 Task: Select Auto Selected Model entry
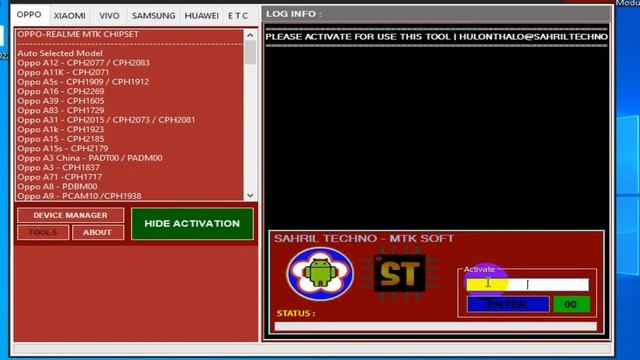[60, 53]
